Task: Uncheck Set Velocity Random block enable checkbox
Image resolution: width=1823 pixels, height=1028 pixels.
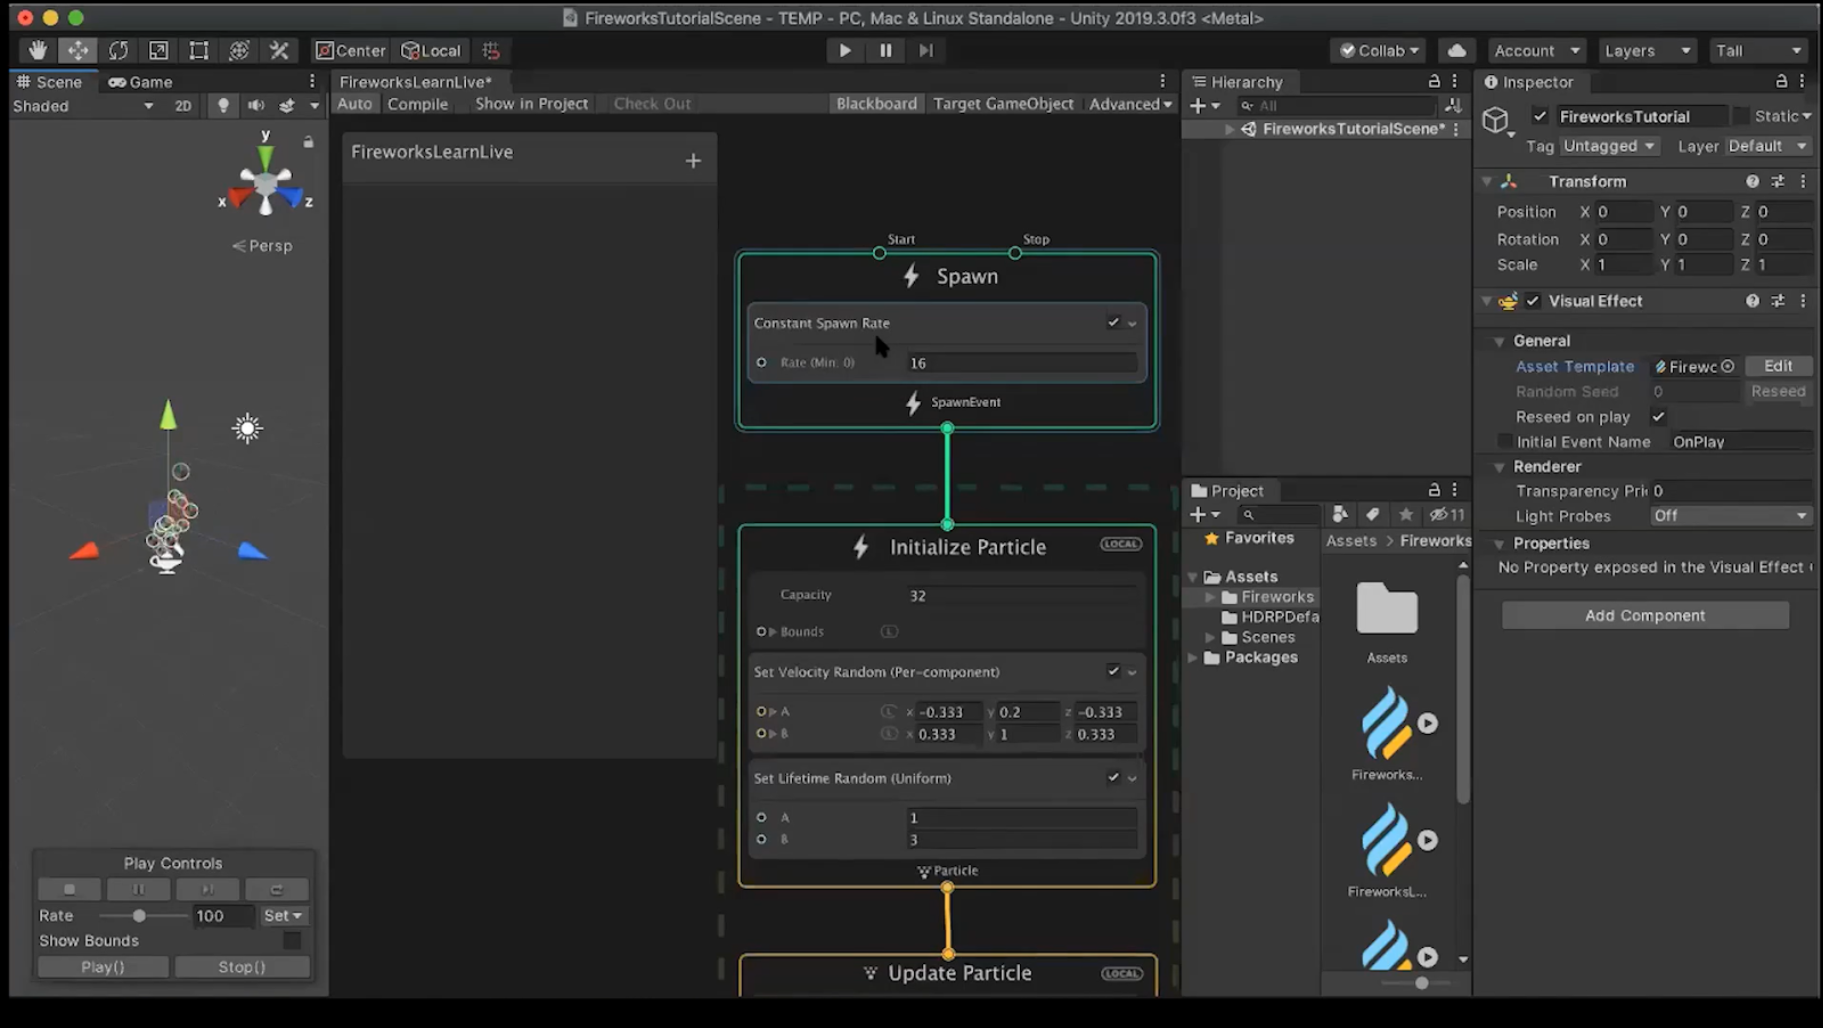Action: 1113,671
